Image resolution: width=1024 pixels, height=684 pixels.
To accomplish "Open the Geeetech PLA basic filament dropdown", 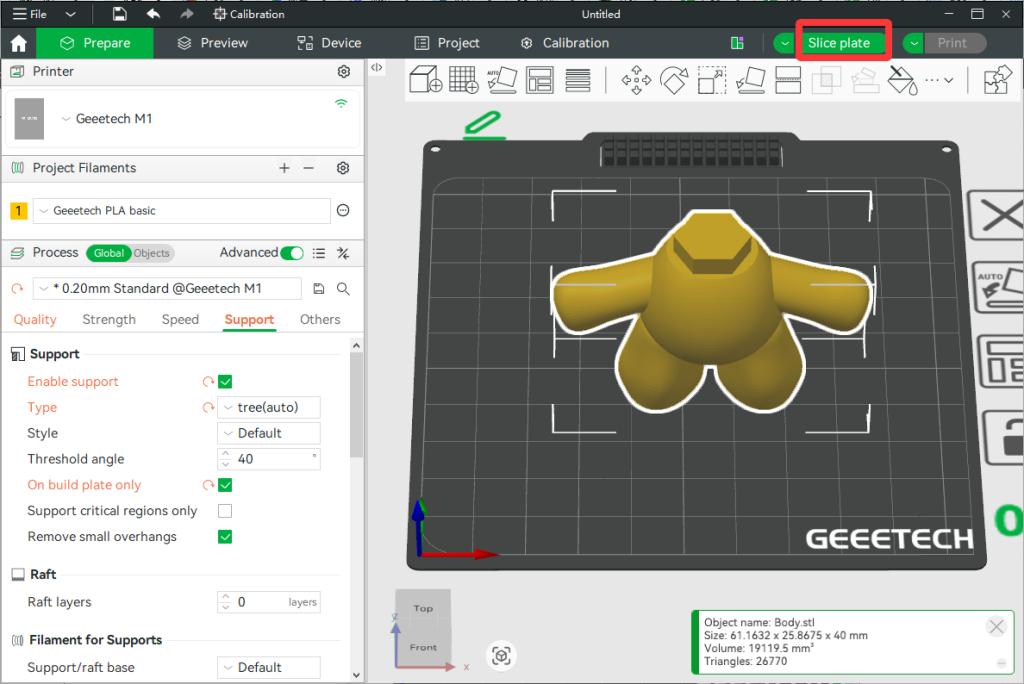I will coord(181,211).
